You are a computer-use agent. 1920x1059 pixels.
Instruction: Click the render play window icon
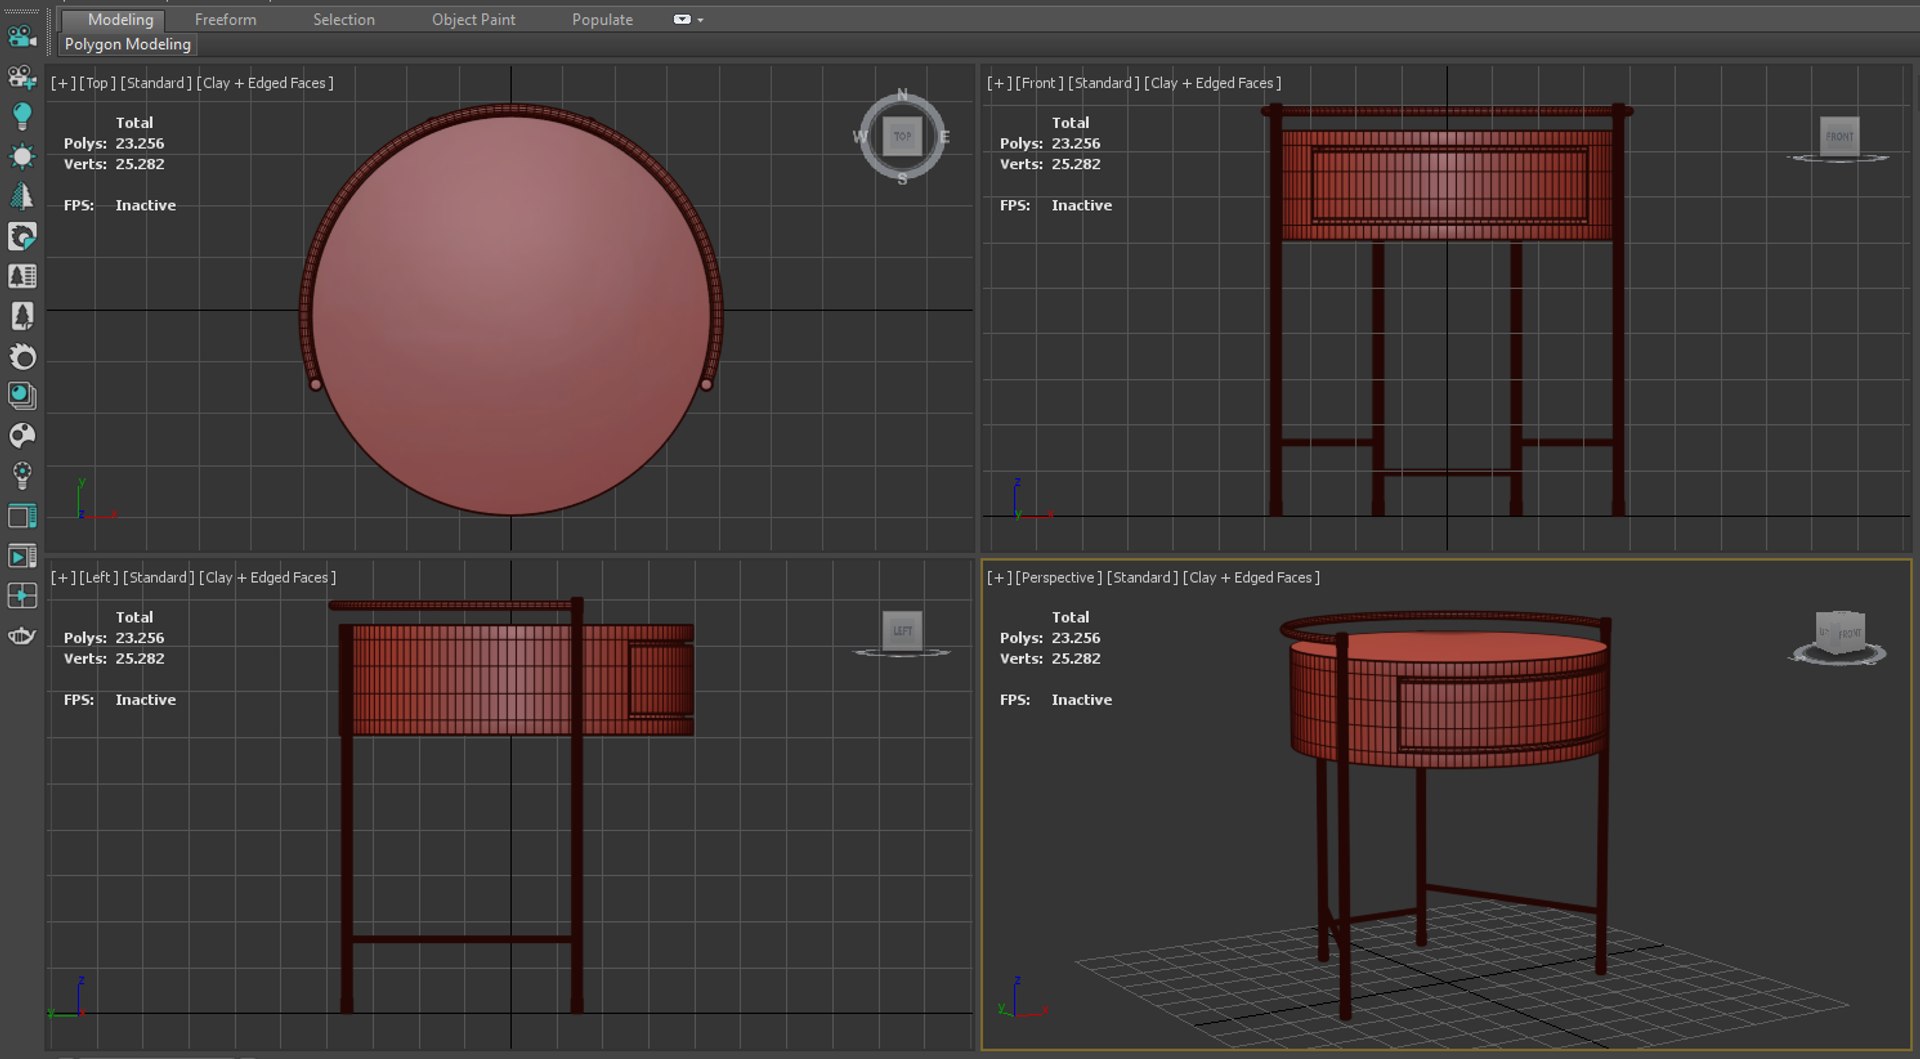point(21,556)
